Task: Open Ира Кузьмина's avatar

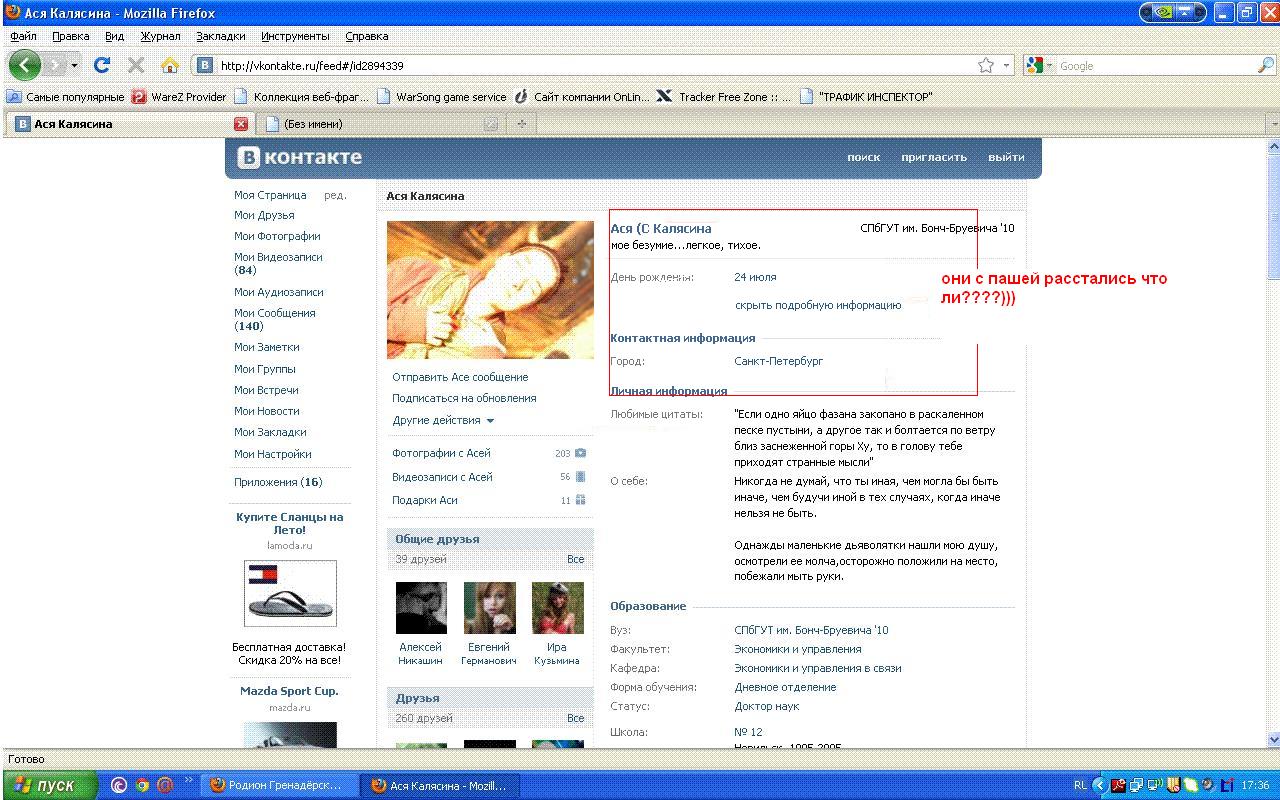Action: 557,608
